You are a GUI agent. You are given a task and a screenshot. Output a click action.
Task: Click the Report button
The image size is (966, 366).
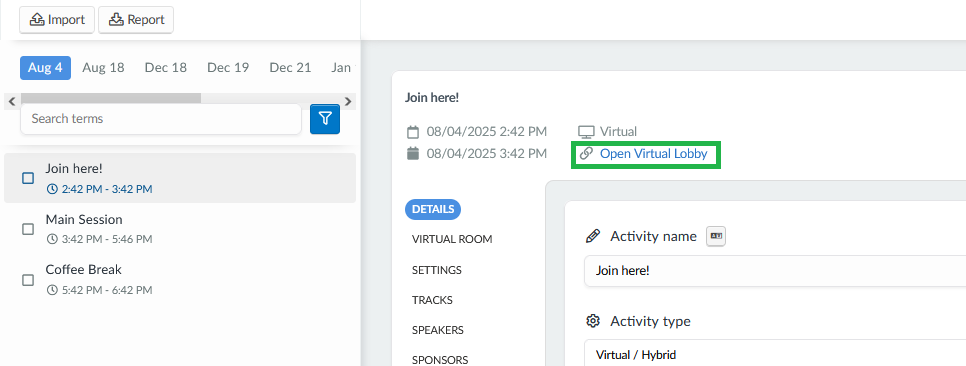point(136,20)
